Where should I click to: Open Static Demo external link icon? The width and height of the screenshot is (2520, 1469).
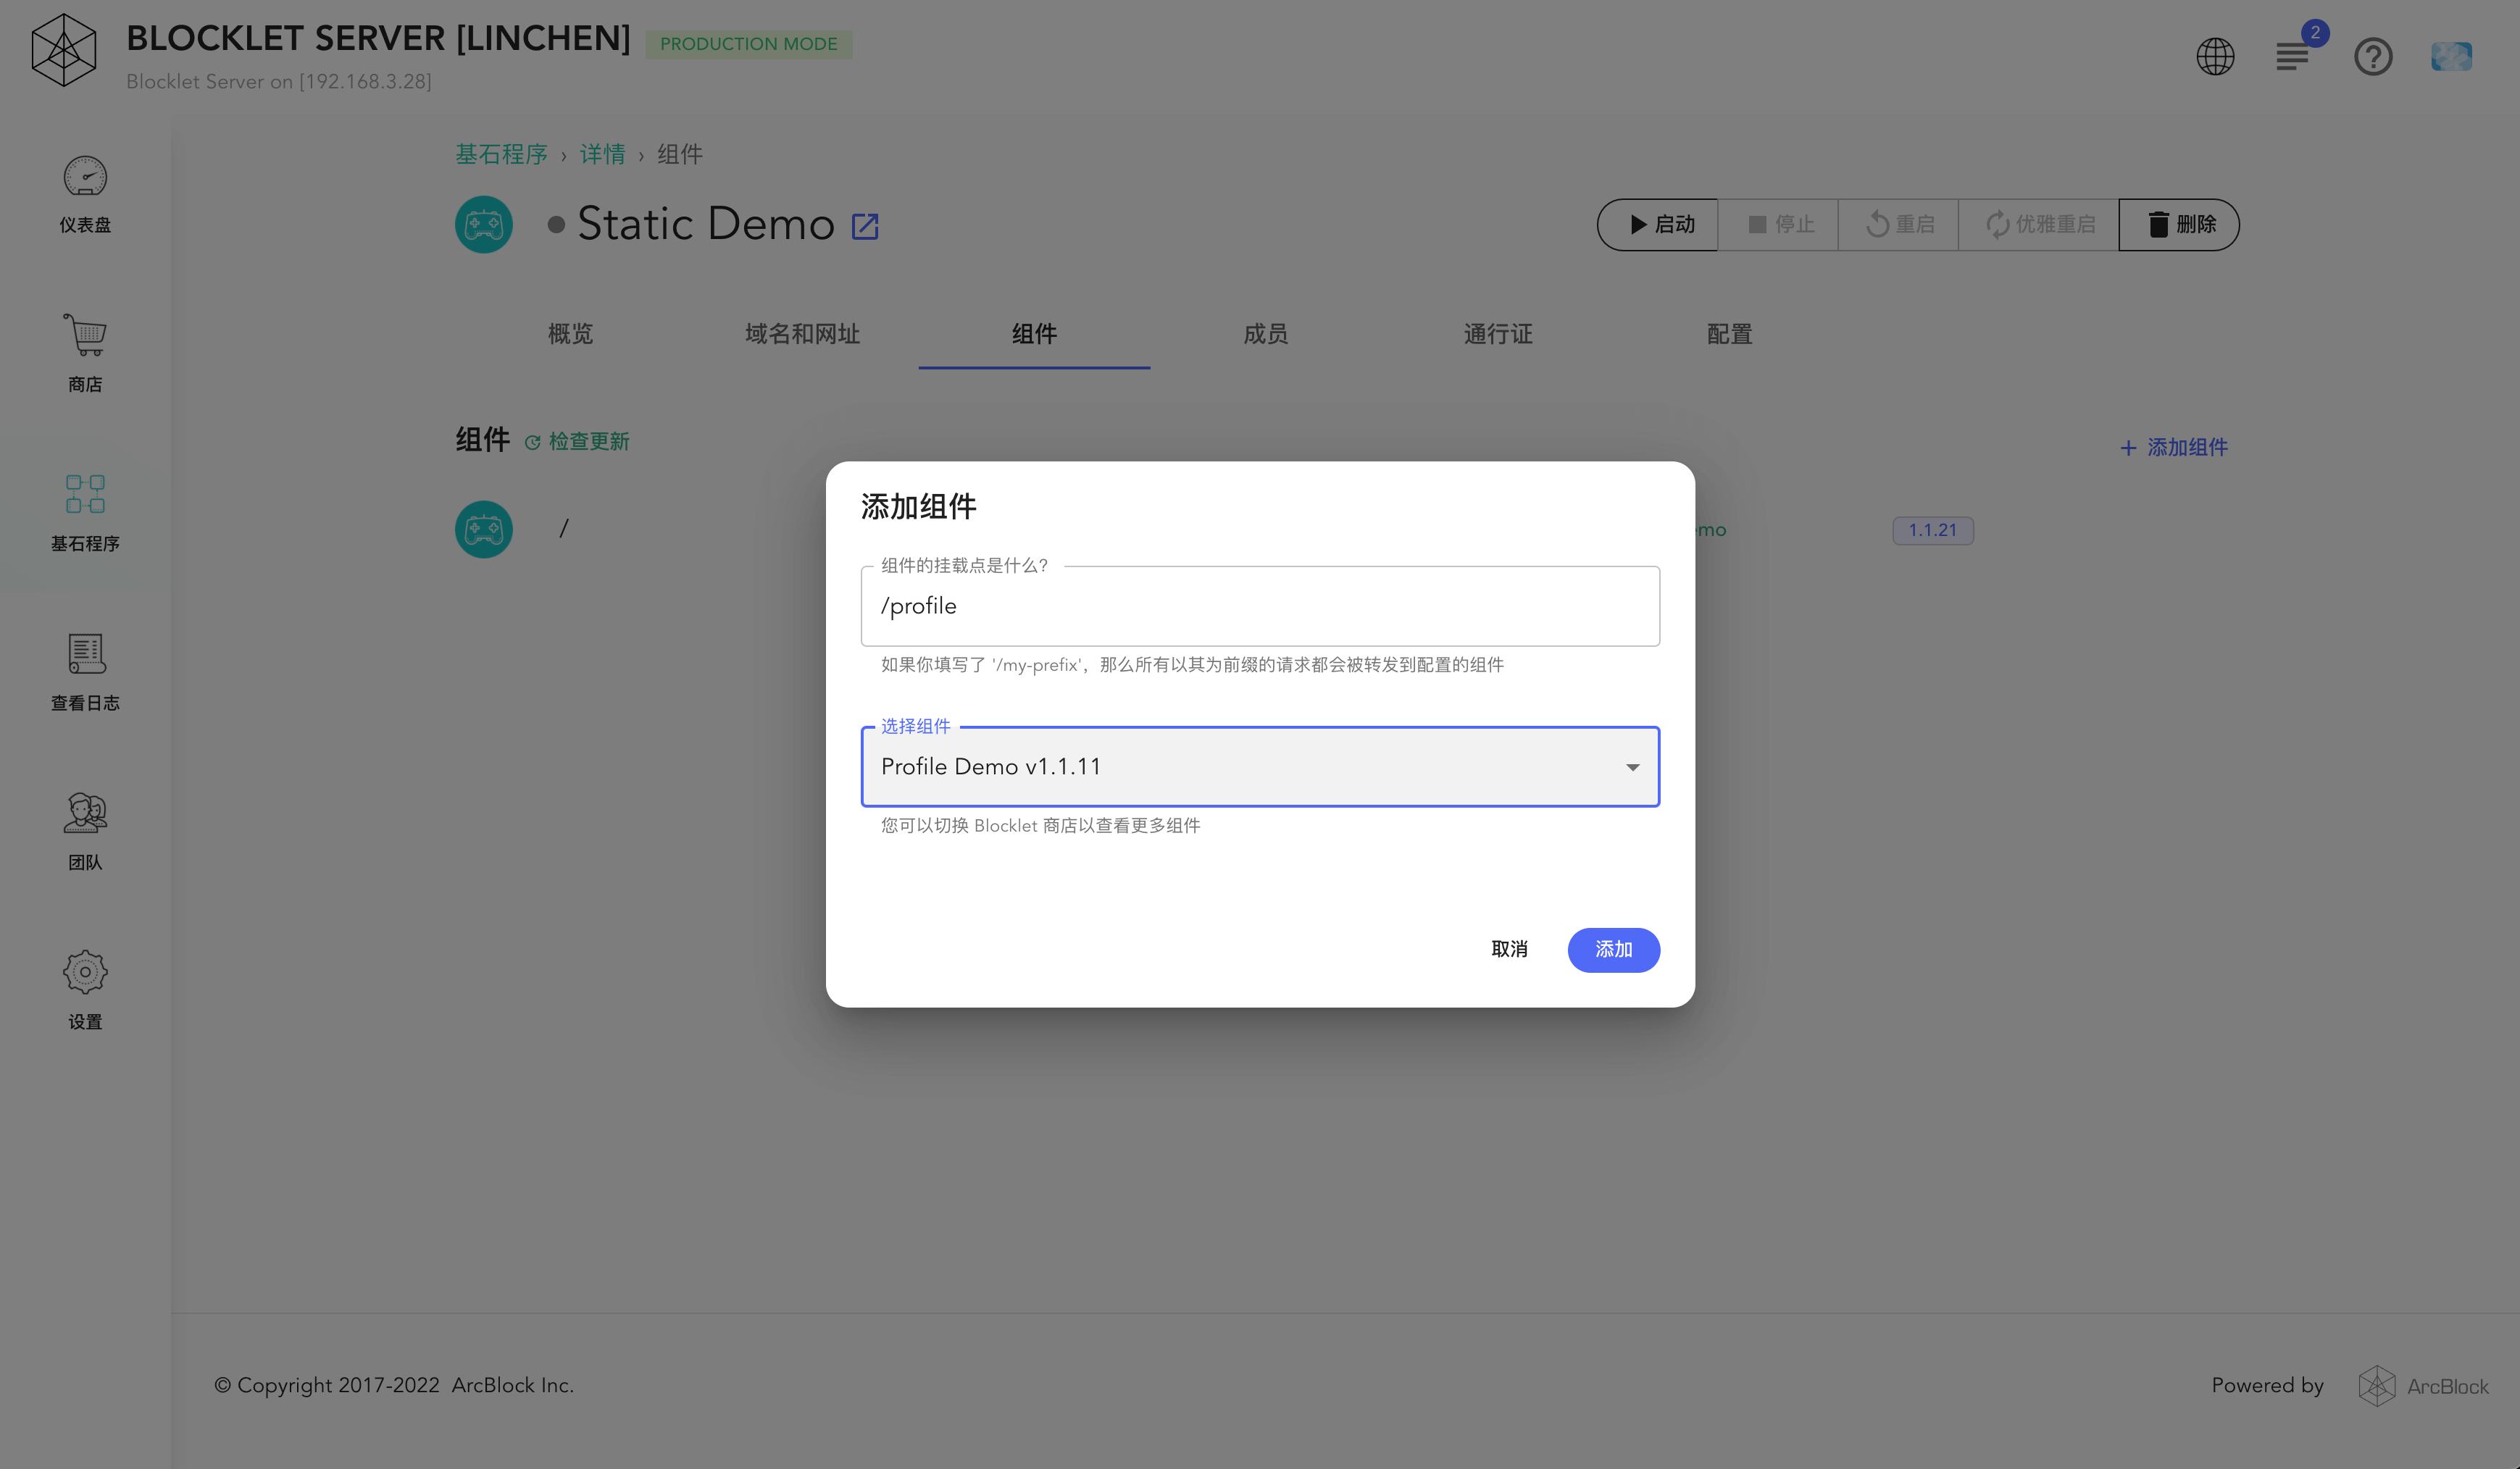tap(864, 227)
